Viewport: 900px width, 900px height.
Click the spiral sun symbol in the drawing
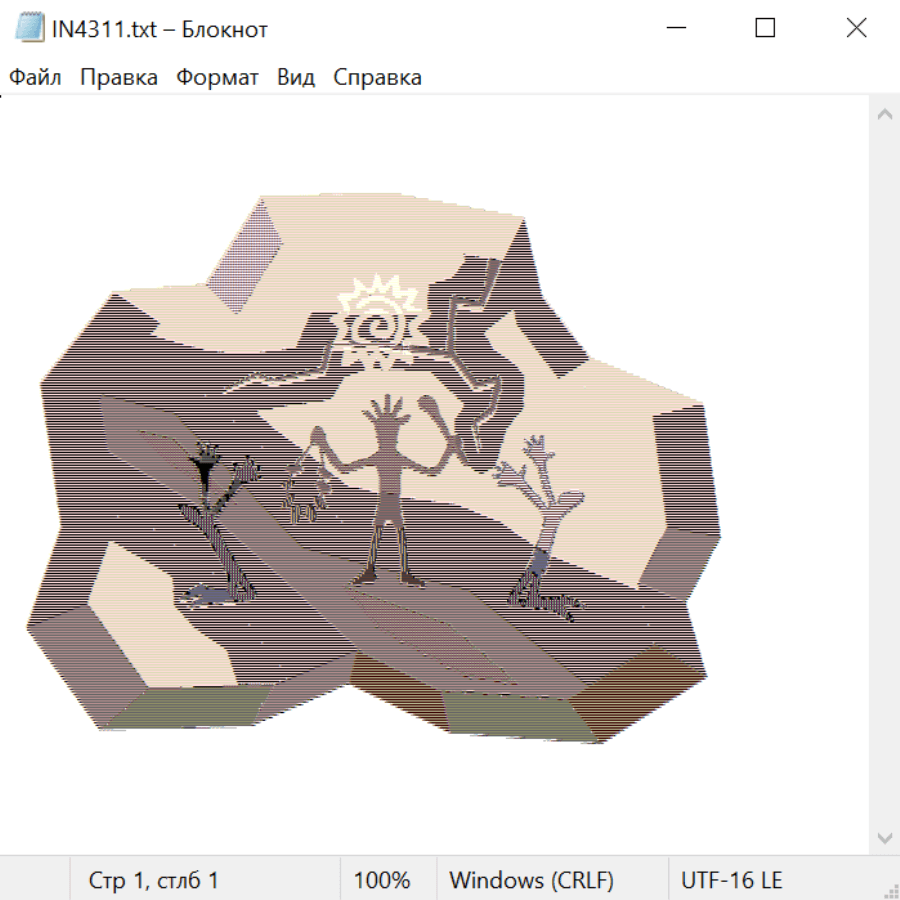click(377, 322)
